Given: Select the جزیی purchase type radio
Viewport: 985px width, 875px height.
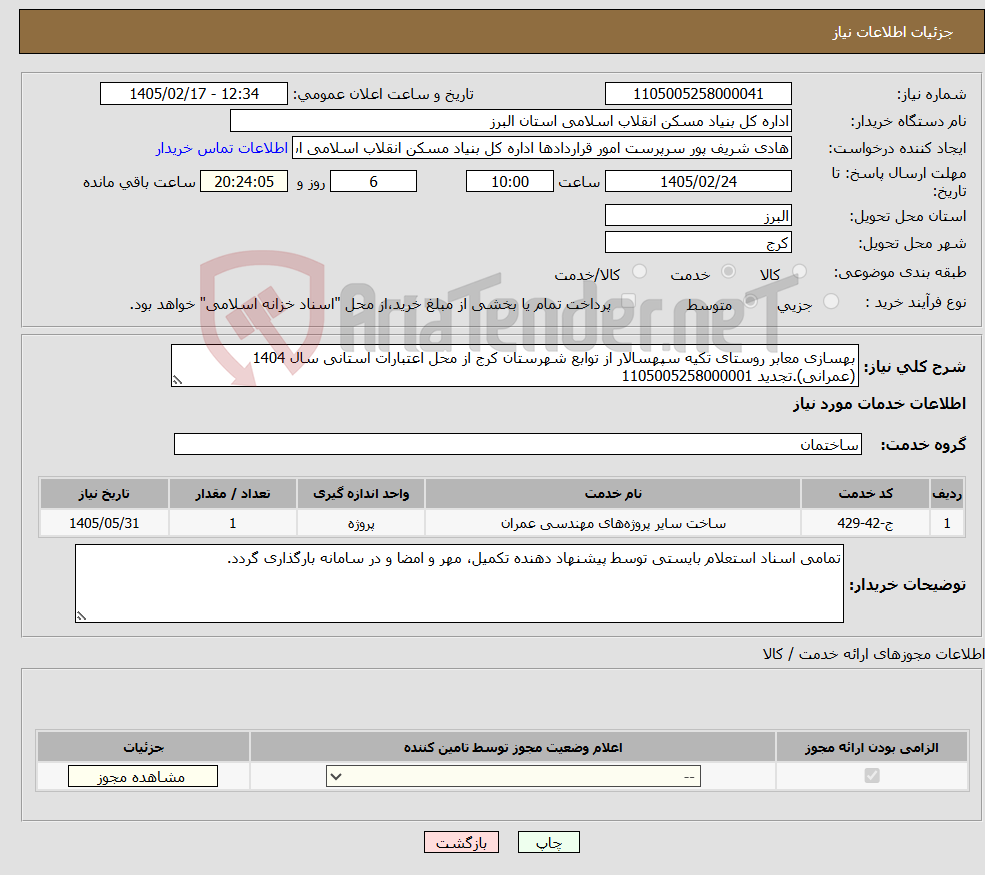Looking at the screenshot, I should (830, 302).
